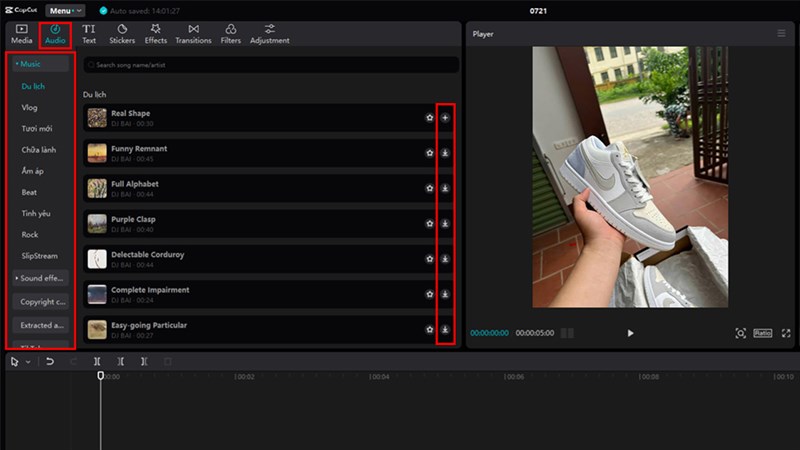Open the Stickers panel
Viewport: 800px width, 450px height.
point(122,34)
